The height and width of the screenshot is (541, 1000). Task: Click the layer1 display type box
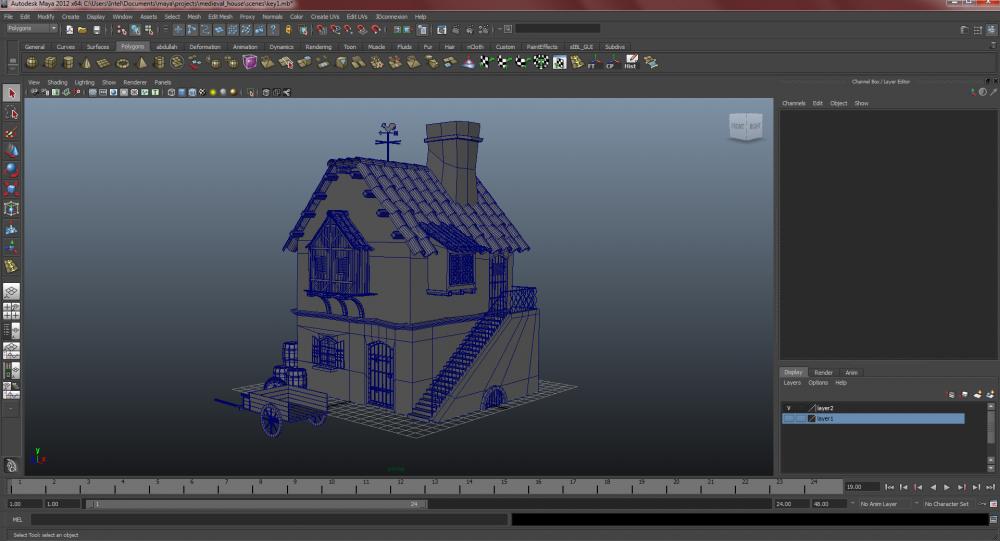tap(800, 419)
